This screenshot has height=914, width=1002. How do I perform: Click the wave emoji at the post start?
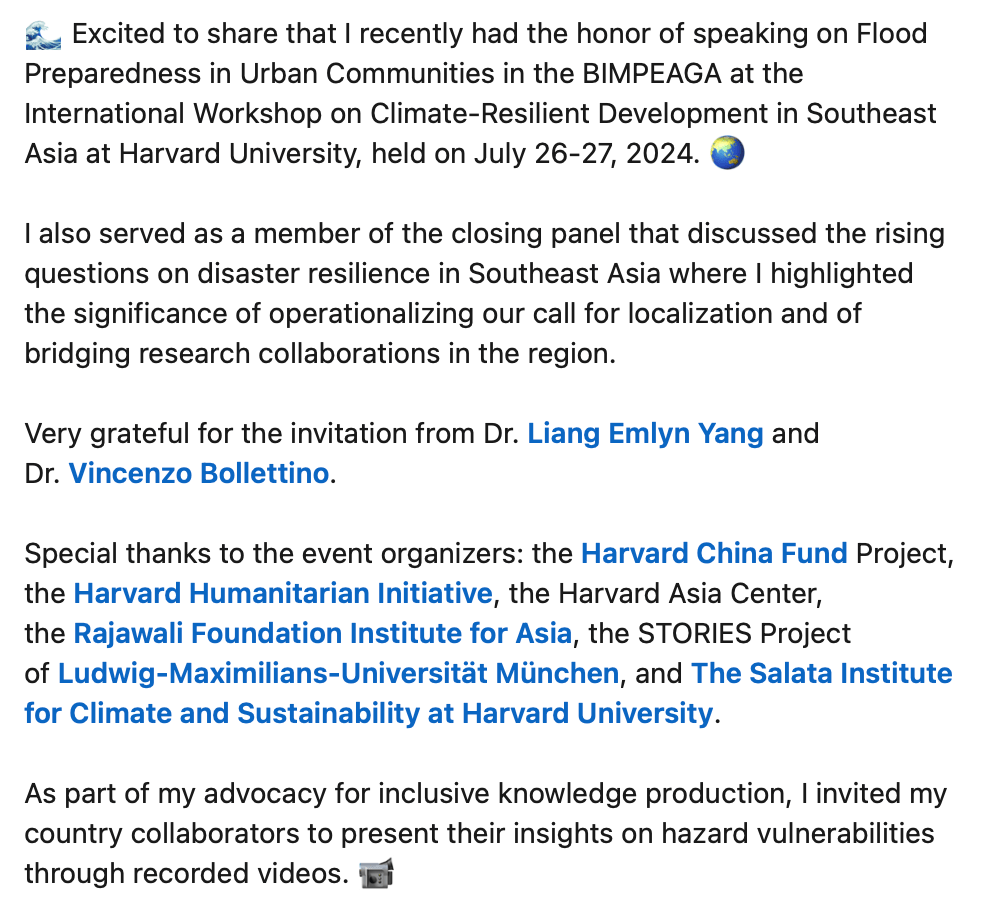[x=42, y=35]
